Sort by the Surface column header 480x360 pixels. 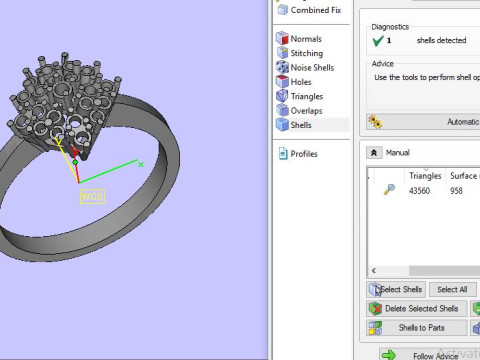[463, 176]
